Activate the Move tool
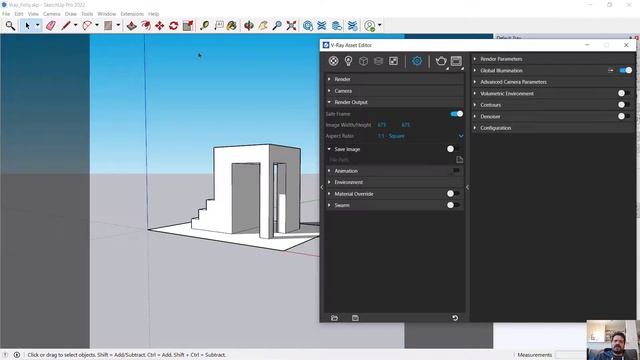640x360 pixels. [159, 26]
